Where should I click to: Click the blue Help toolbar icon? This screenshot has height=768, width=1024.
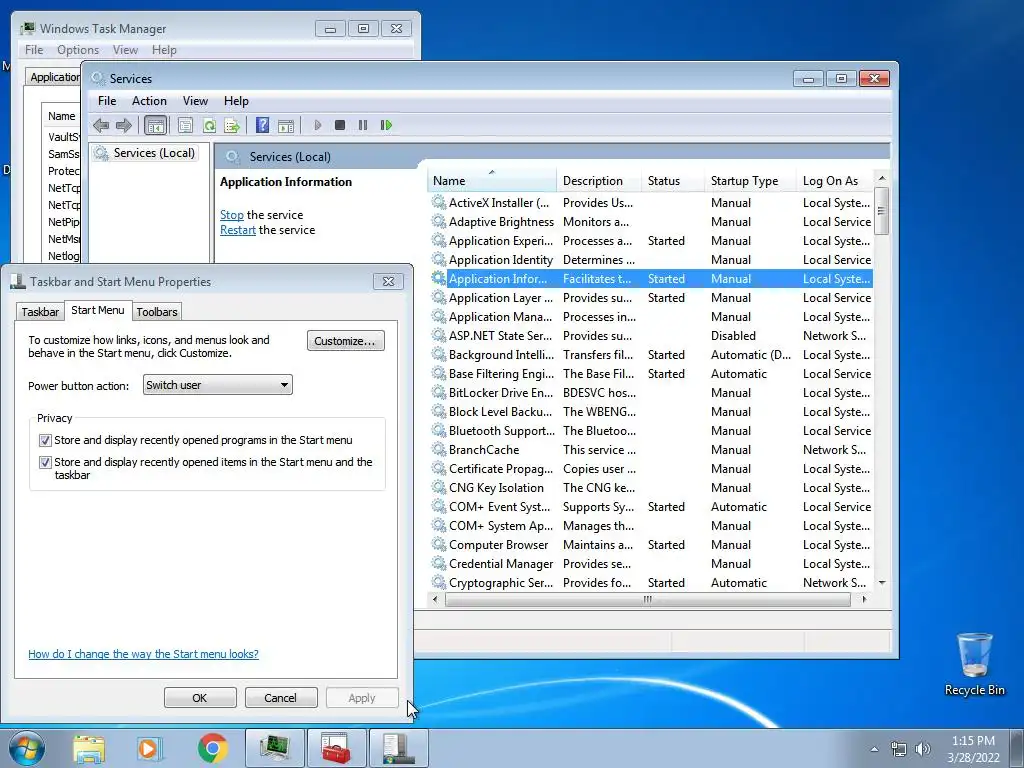(x=263, y=125)
